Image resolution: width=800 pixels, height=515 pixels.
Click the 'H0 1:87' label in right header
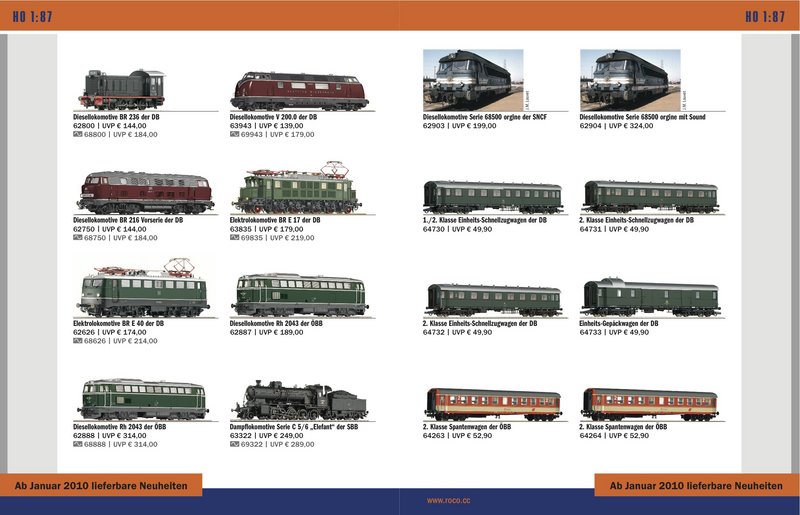point(765,17)
